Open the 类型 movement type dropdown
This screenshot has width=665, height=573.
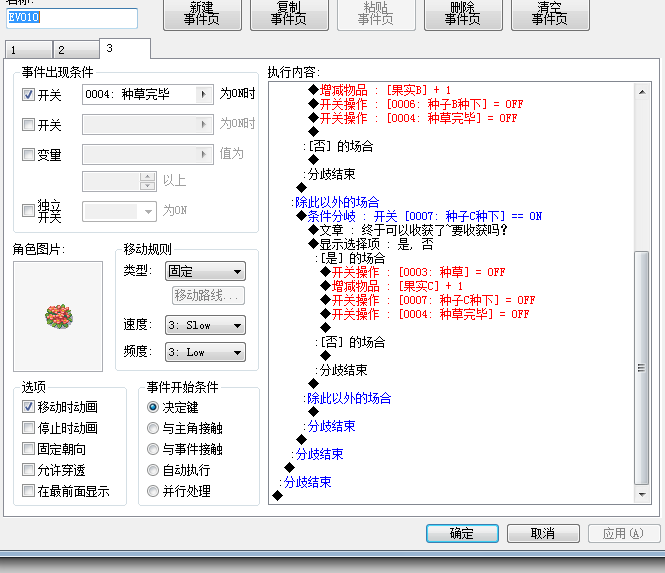coord(205,271)
